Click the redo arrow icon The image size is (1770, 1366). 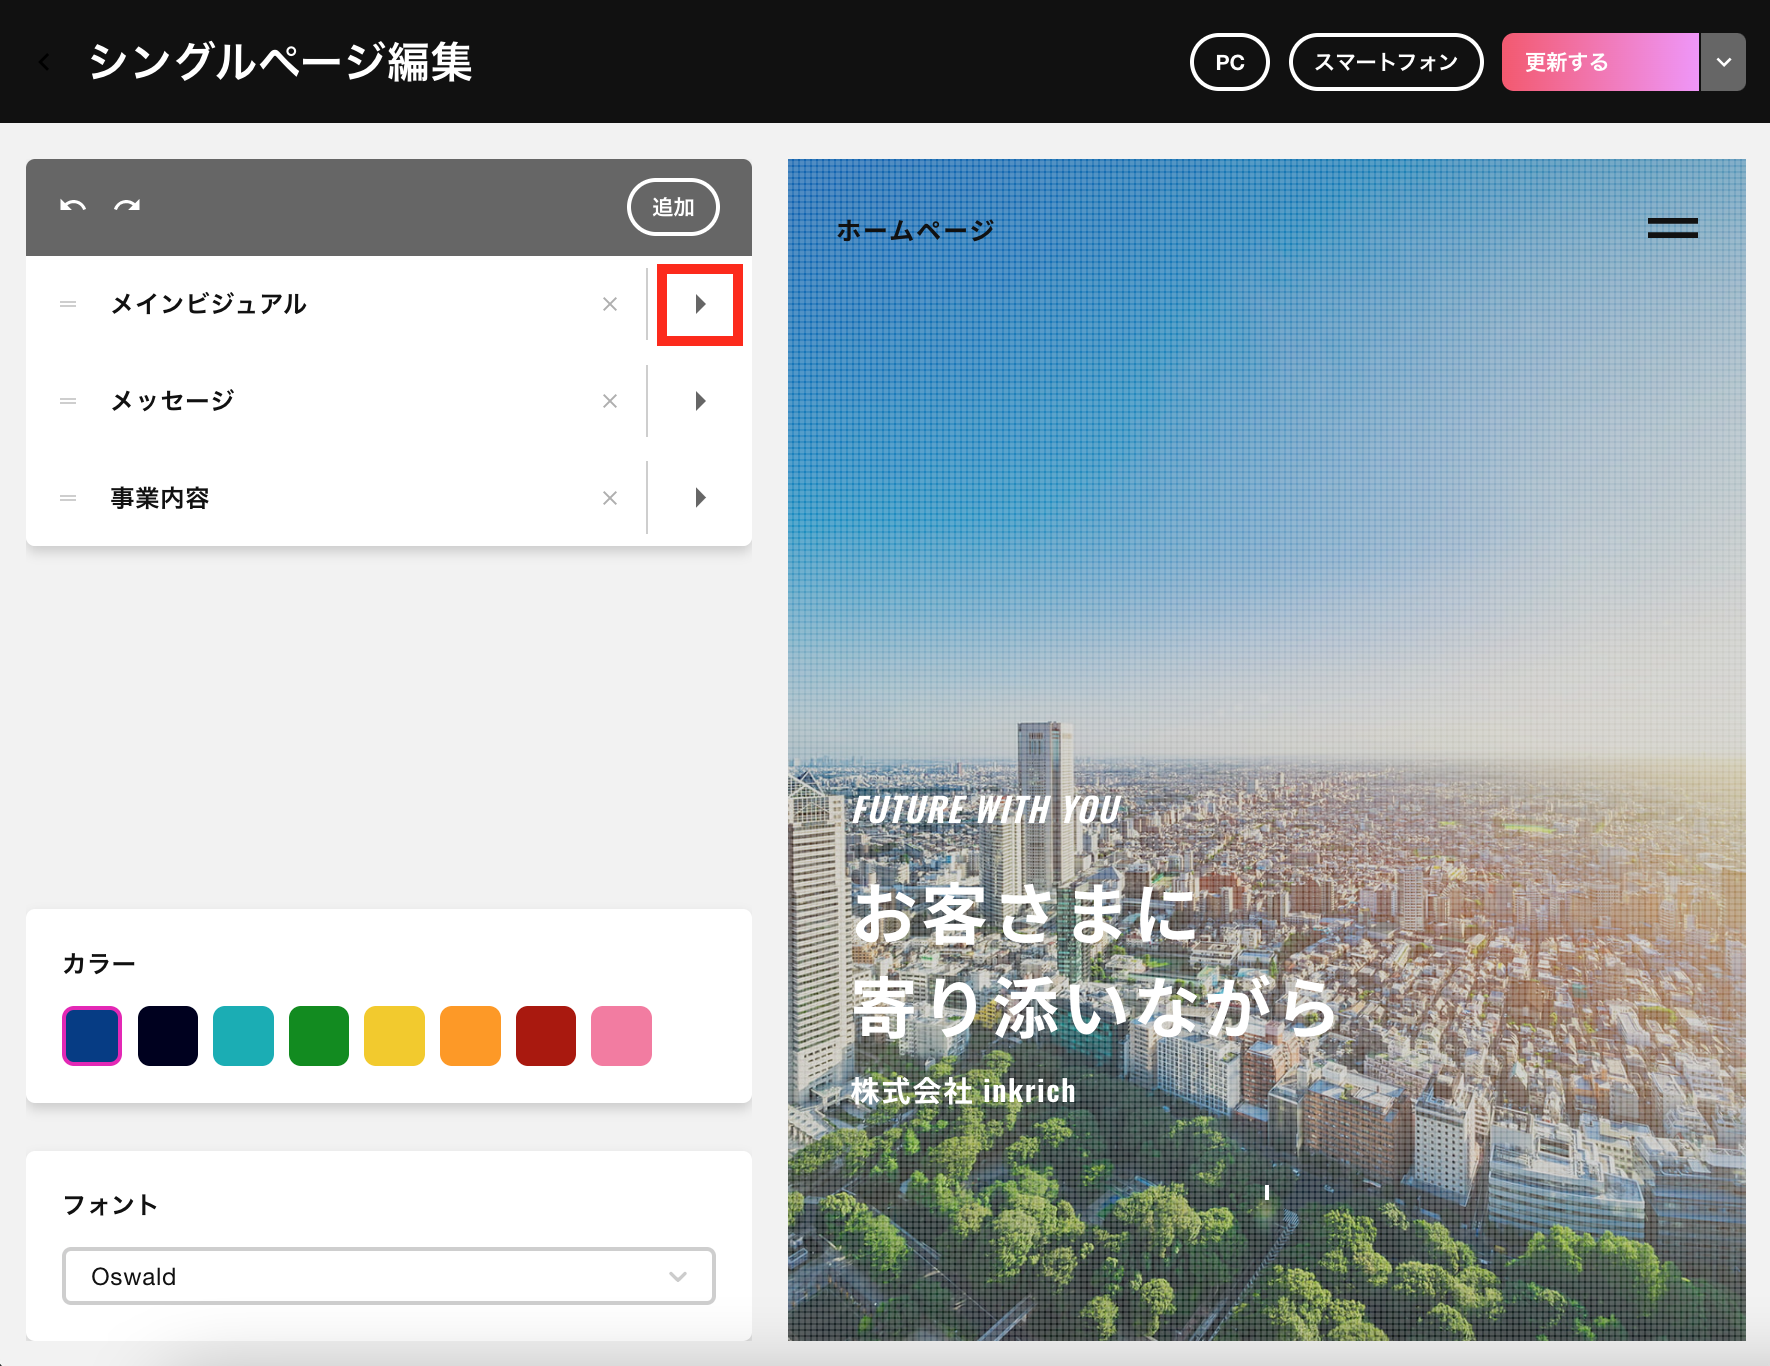click(127, 206)
